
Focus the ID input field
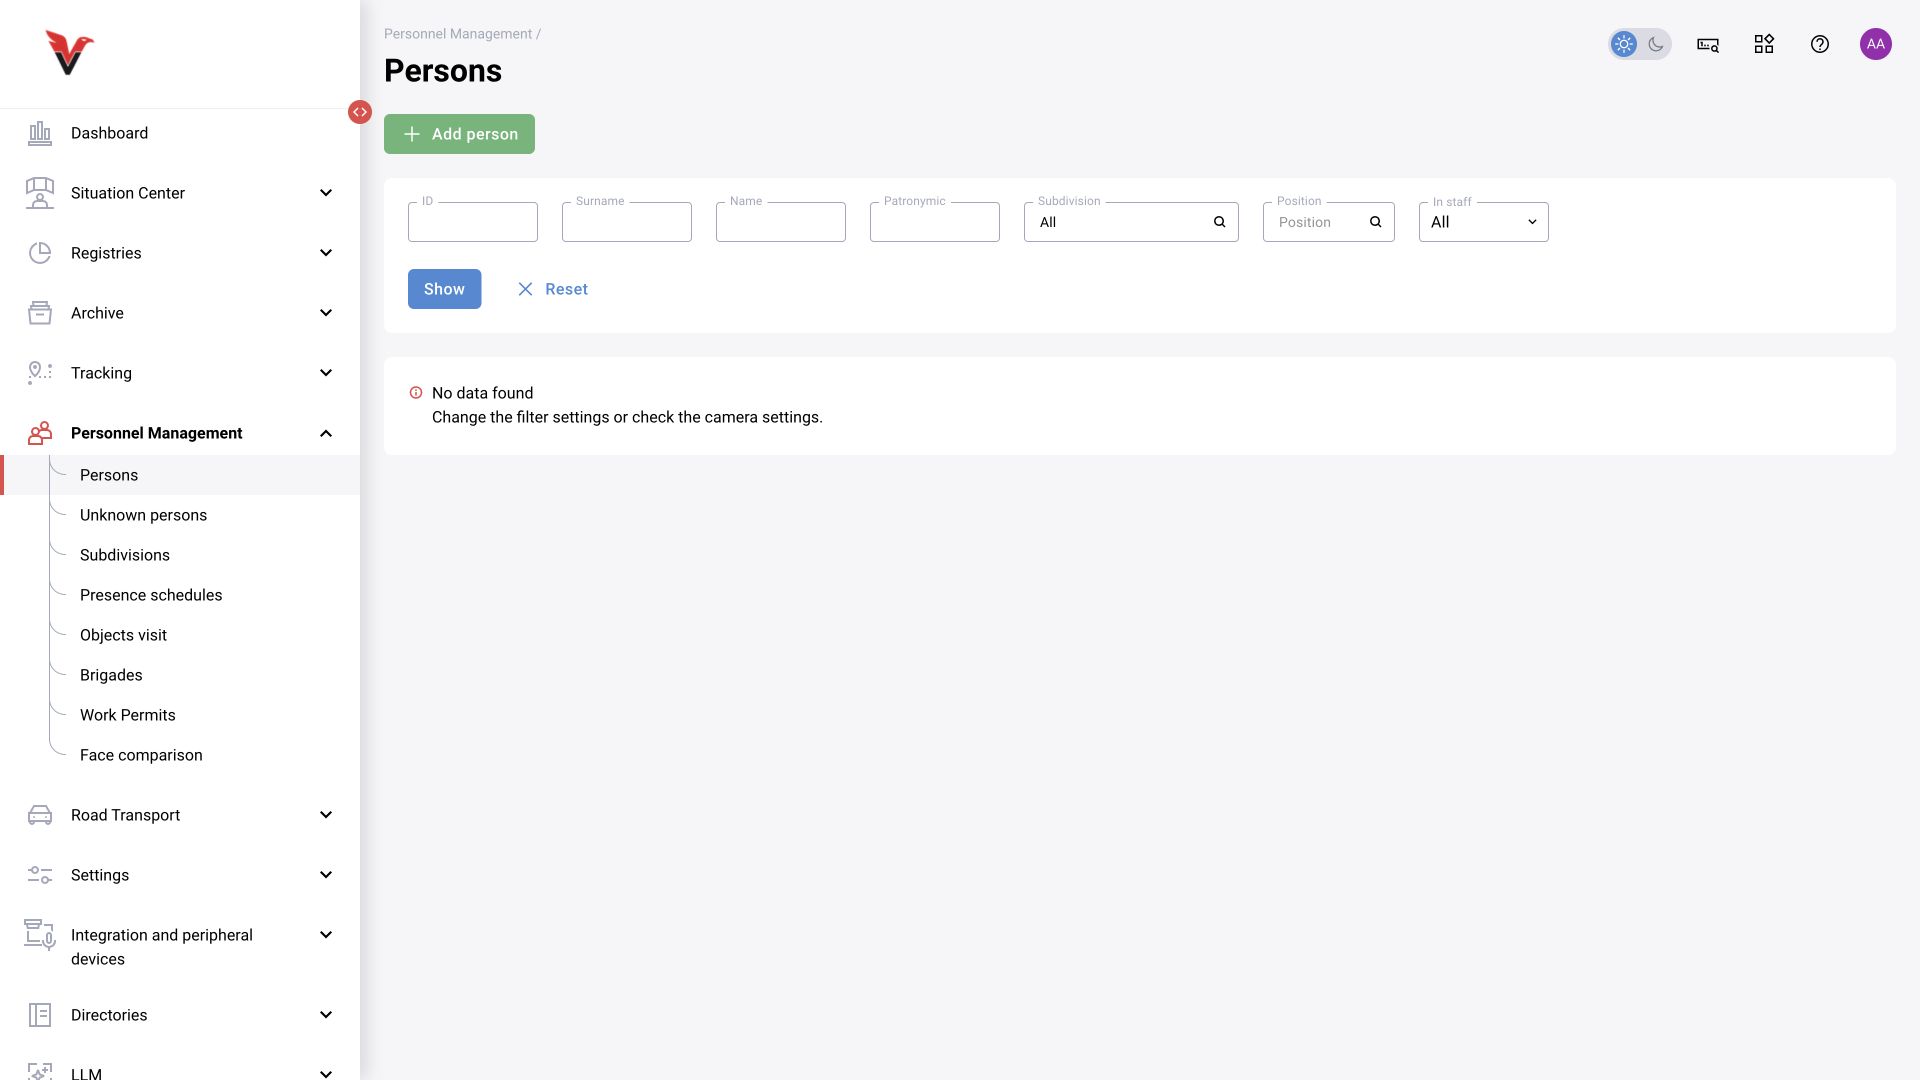point(473,222)
